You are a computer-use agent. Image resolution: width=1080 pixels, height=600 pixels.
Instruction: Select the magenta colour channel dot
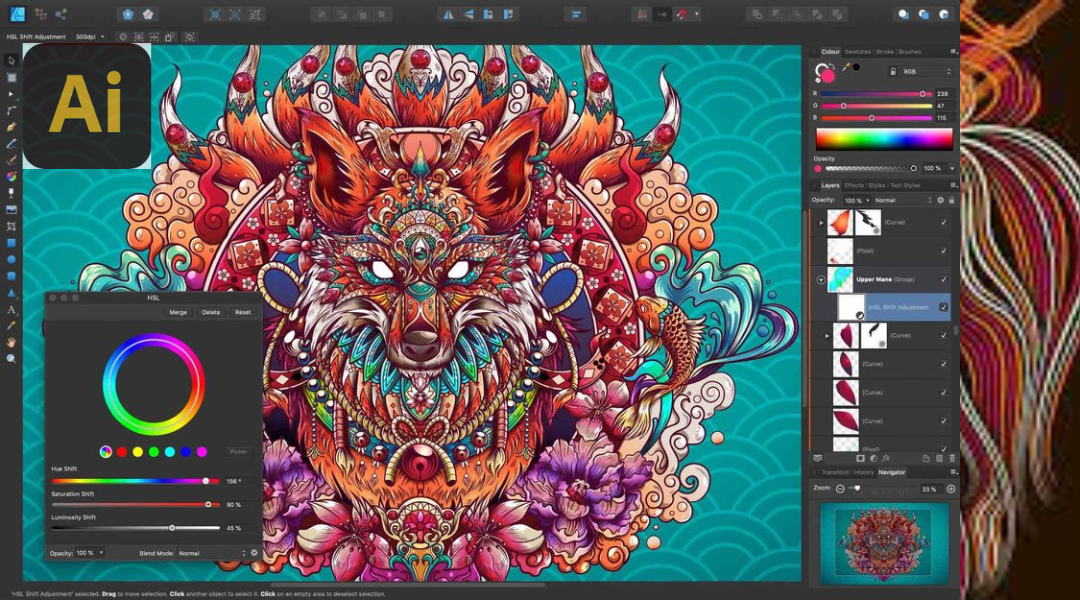click(202, 452)
